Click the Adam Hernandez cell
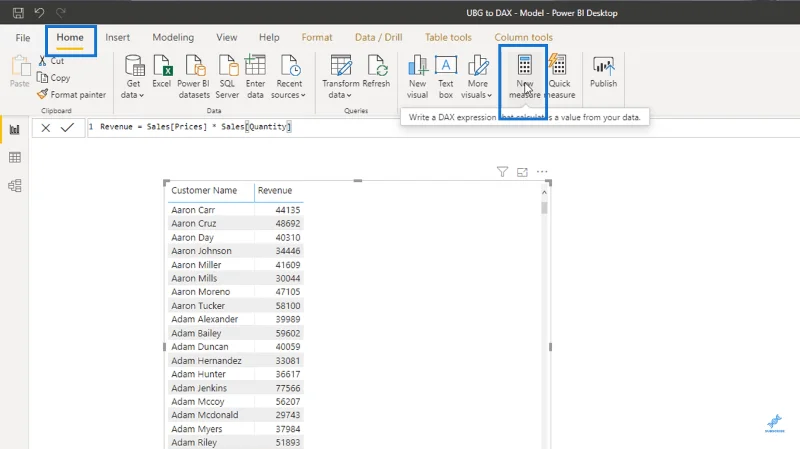 [206, 361]
